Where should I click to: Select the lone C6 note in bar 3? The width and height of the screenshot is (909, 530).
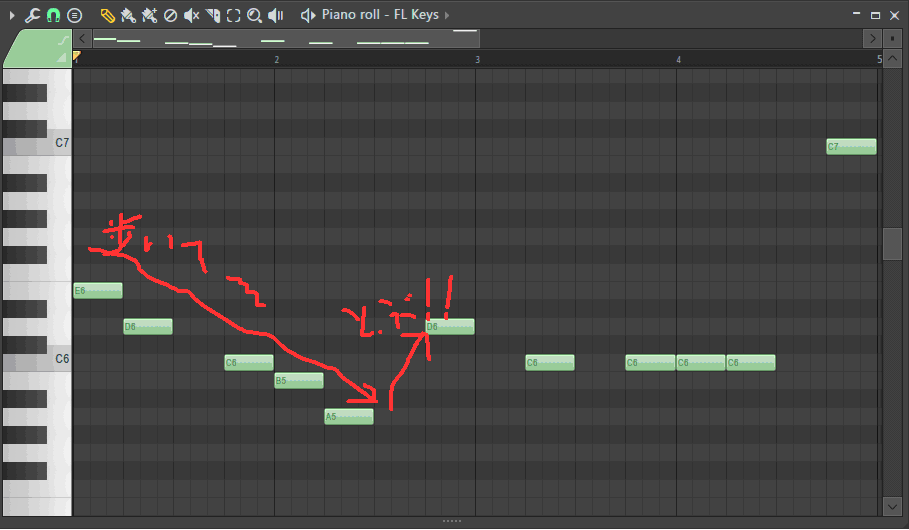click(550, 362)
